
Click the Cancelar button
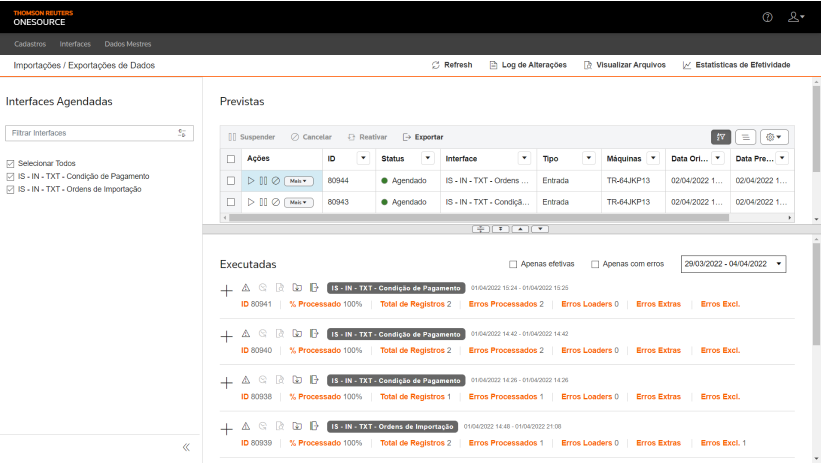coord(311,137)
